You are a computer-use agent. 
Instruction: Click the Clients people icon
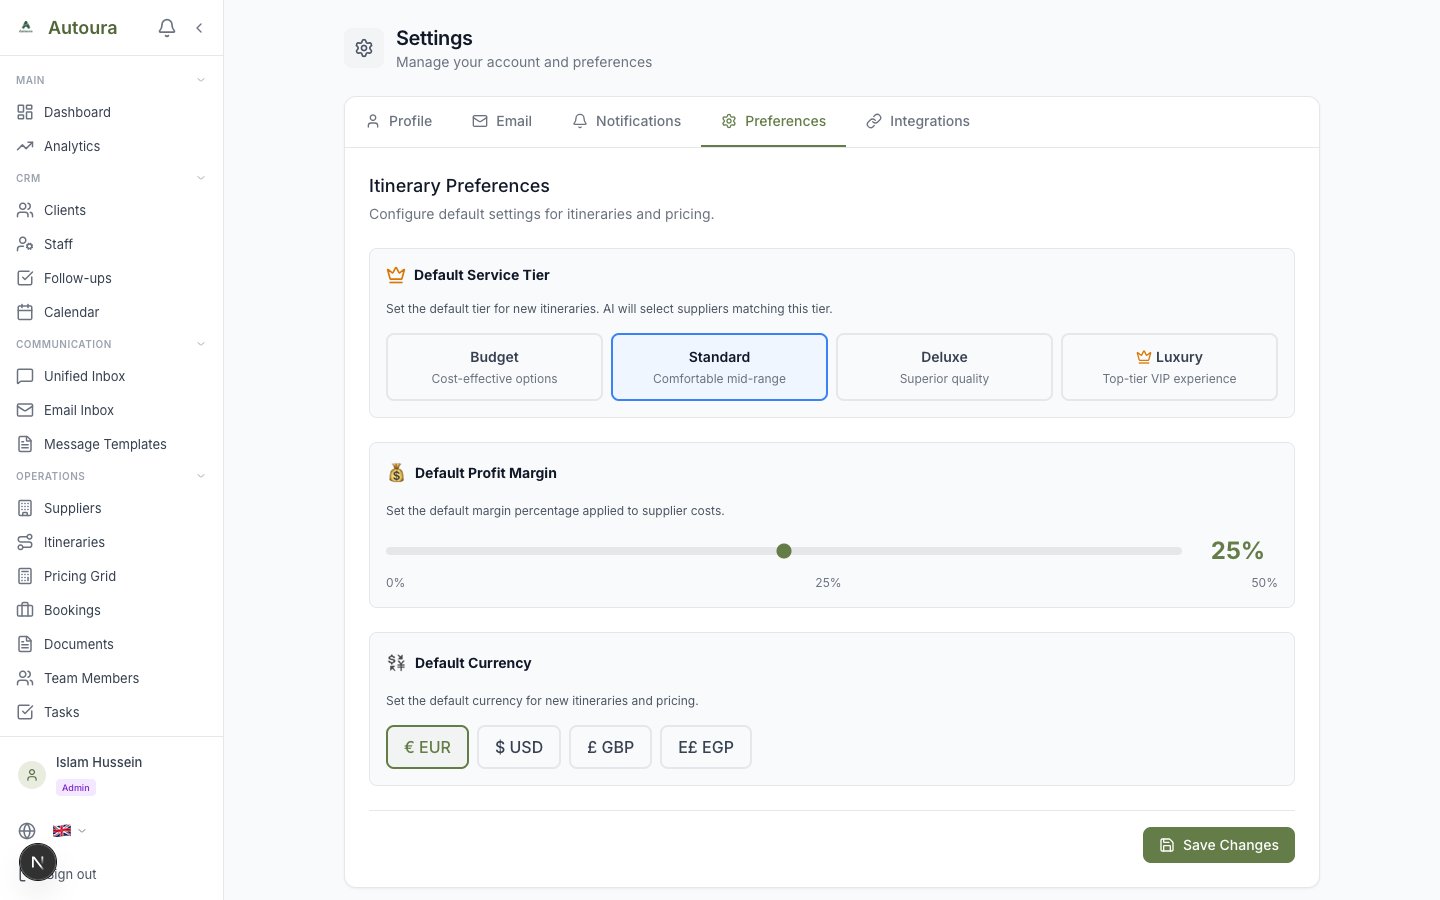tap(25, 210)
